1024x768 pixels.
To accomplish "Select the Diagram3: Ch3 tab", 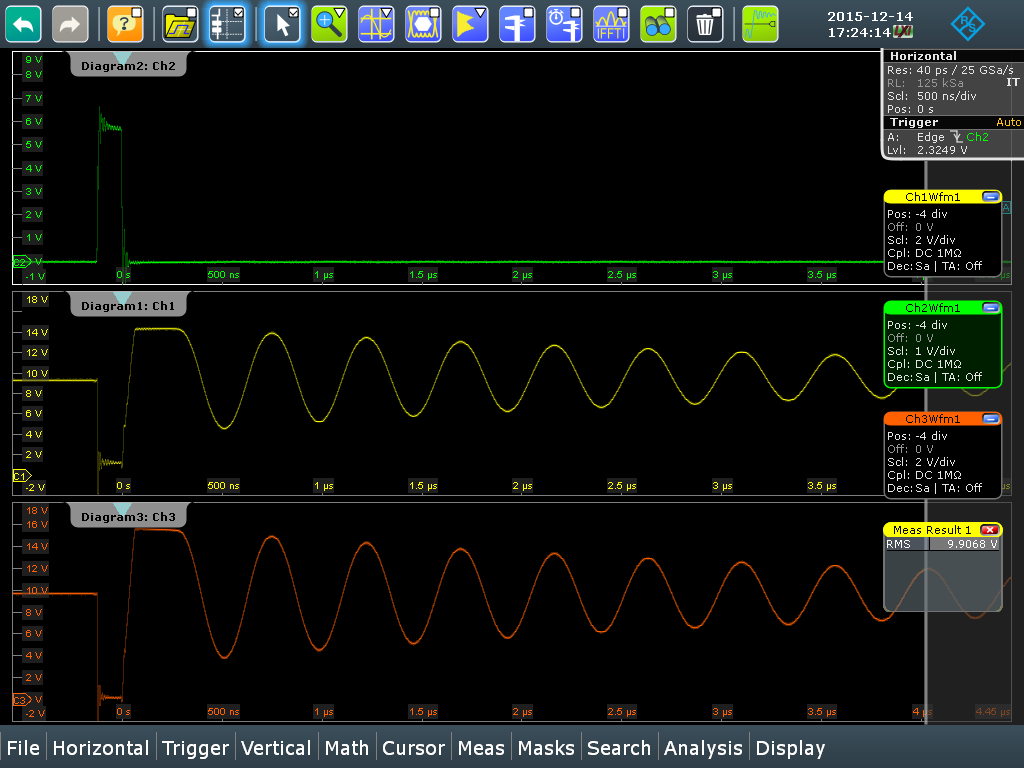I will (x=128, y=517).
